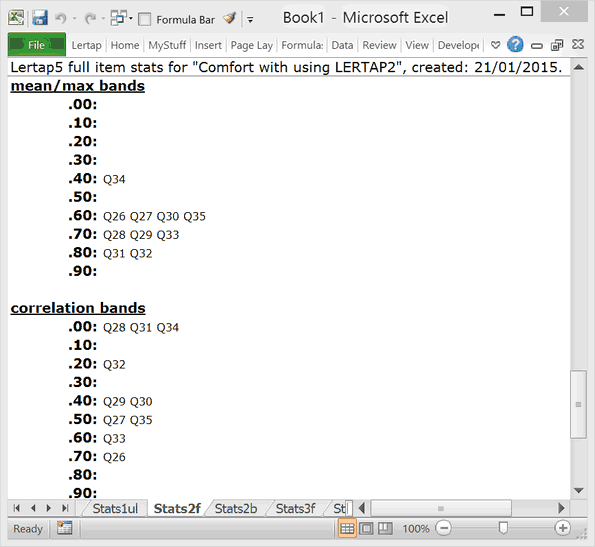Maximize the Excel window
Screen dimensions: 595x547
pos(527,12)
